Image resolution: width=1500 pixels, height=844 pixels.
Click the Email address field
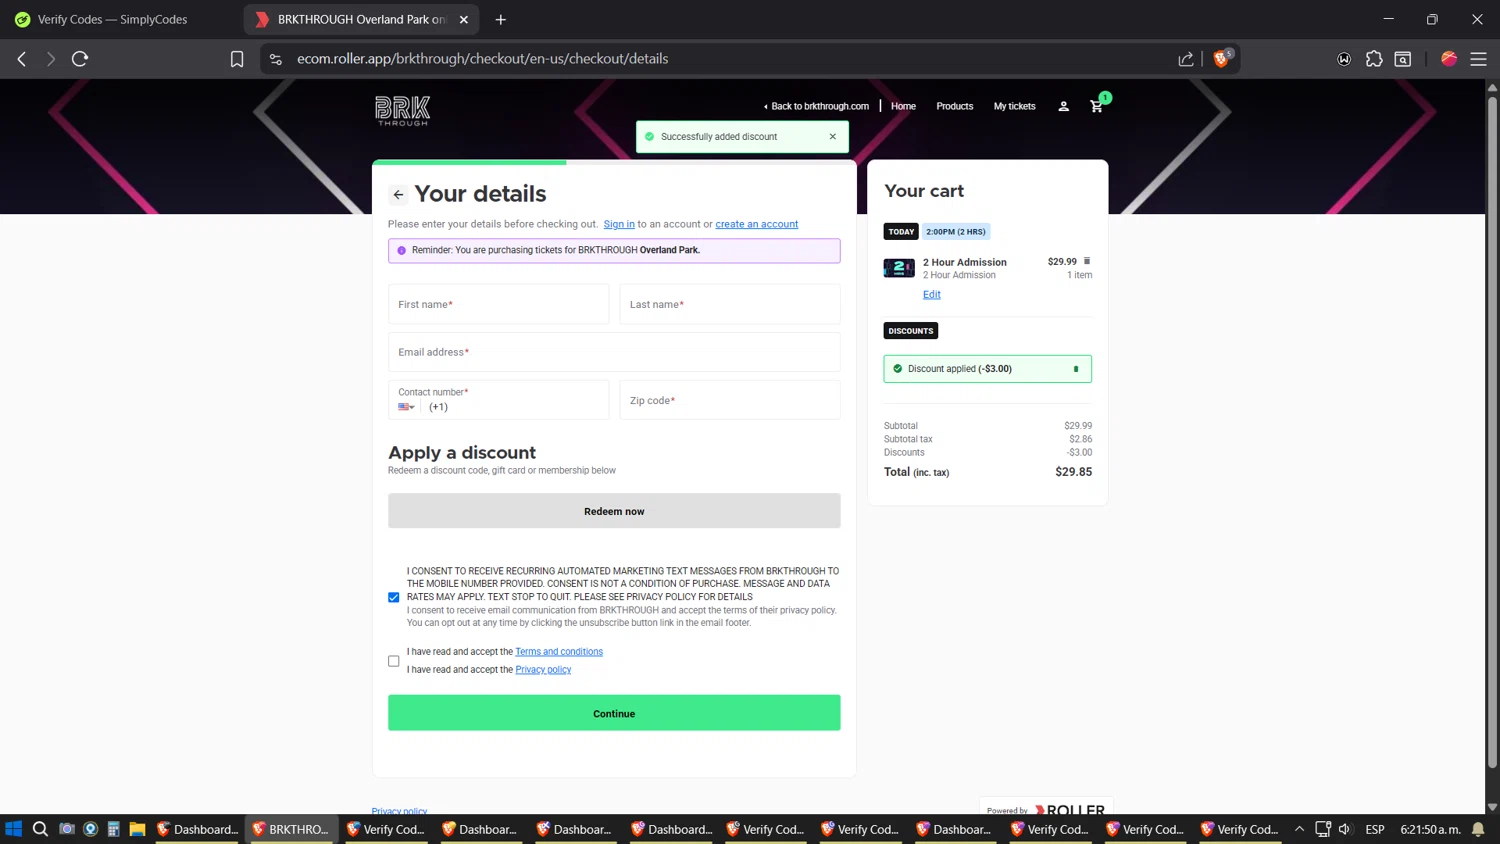pos(614,352)
